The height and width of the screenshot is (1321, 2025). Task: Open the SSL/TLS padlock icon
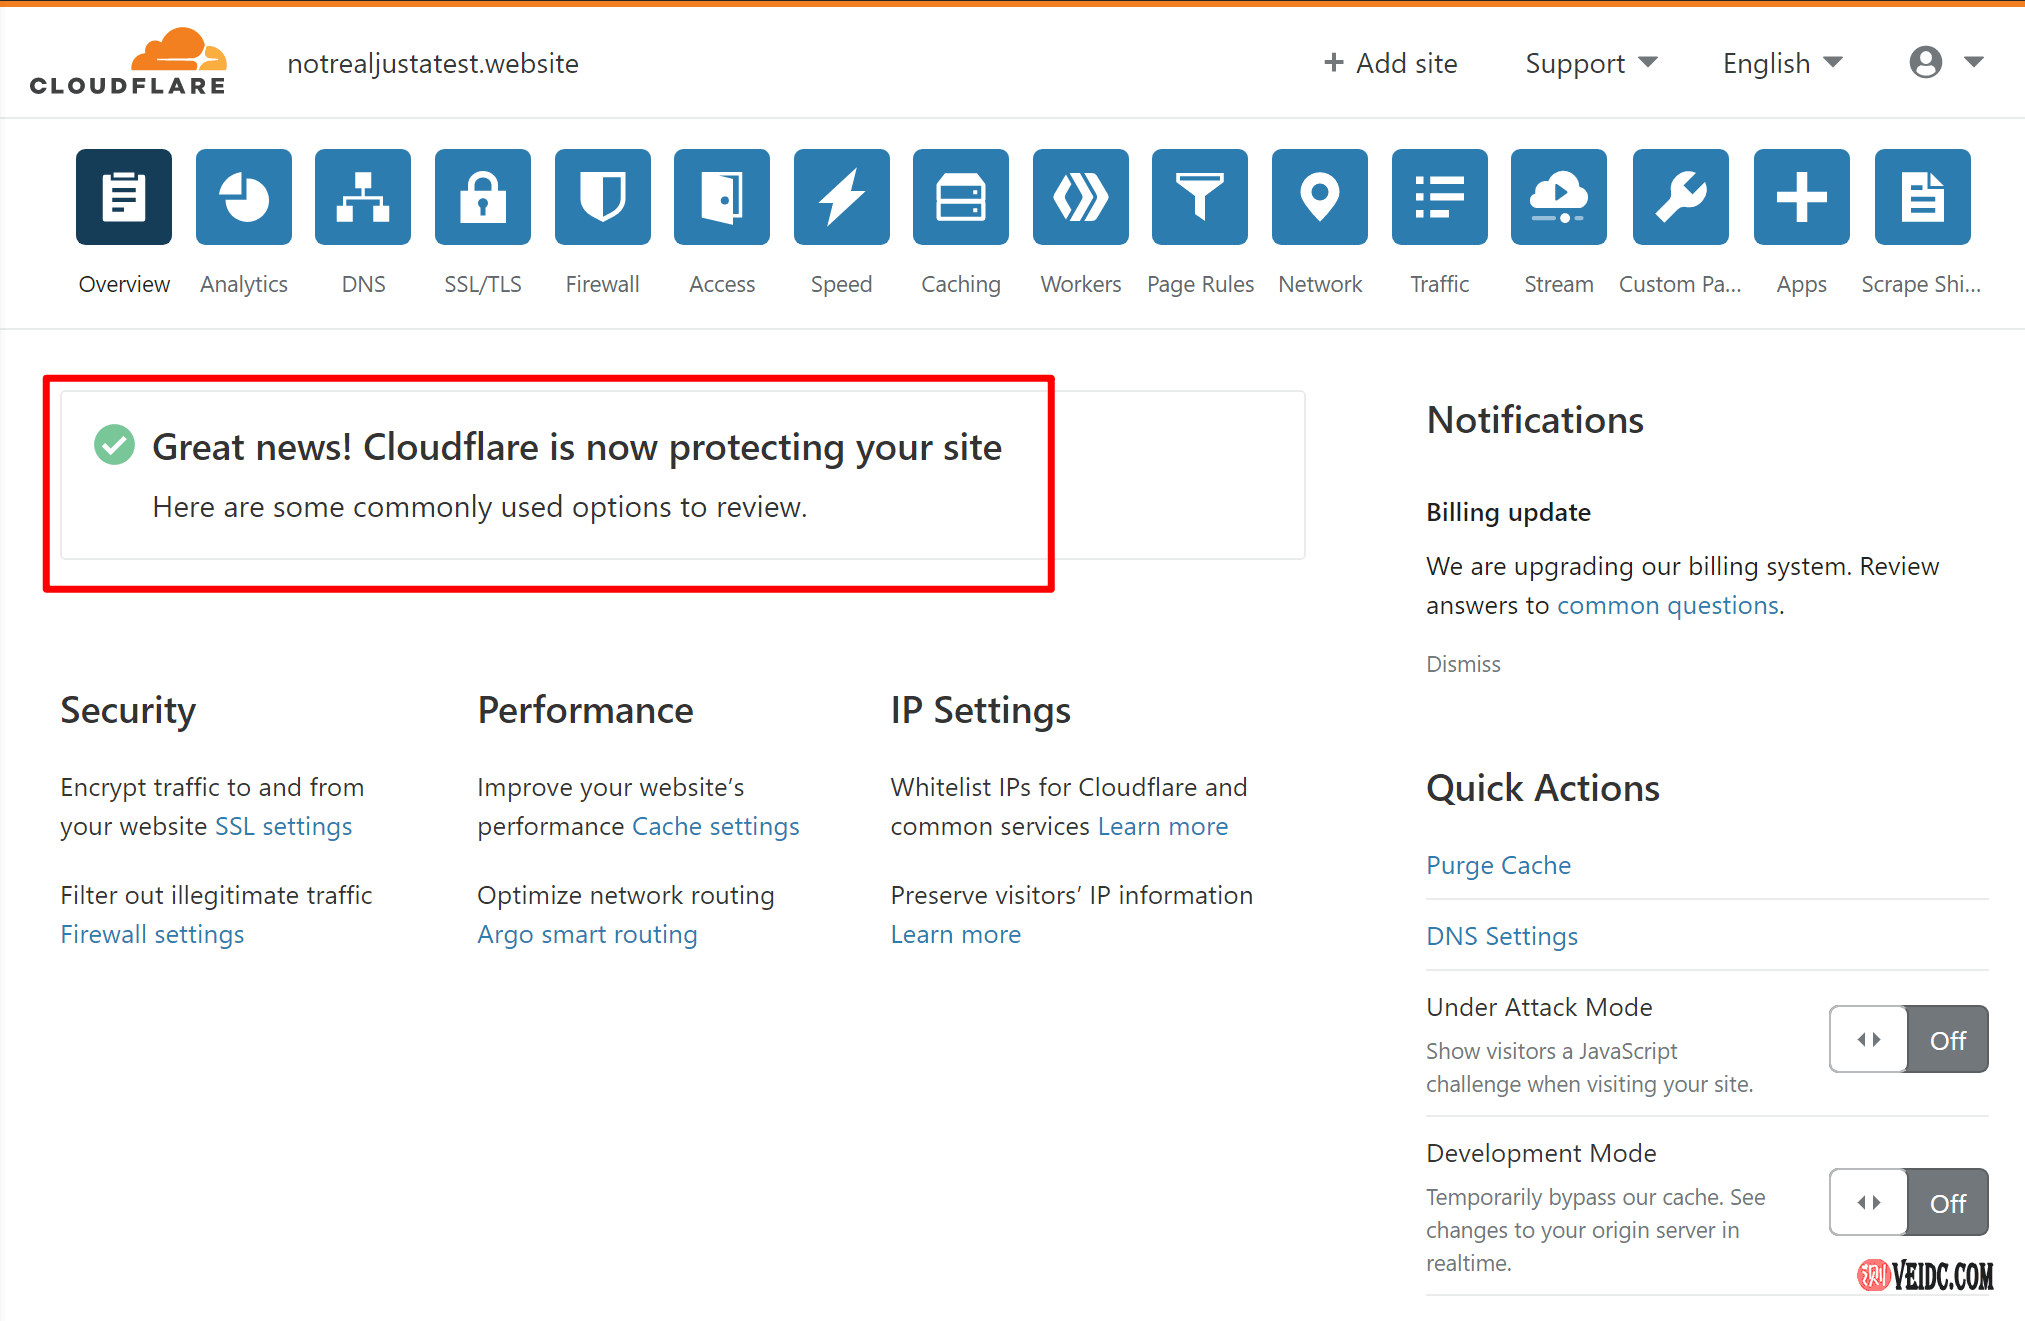482,197
